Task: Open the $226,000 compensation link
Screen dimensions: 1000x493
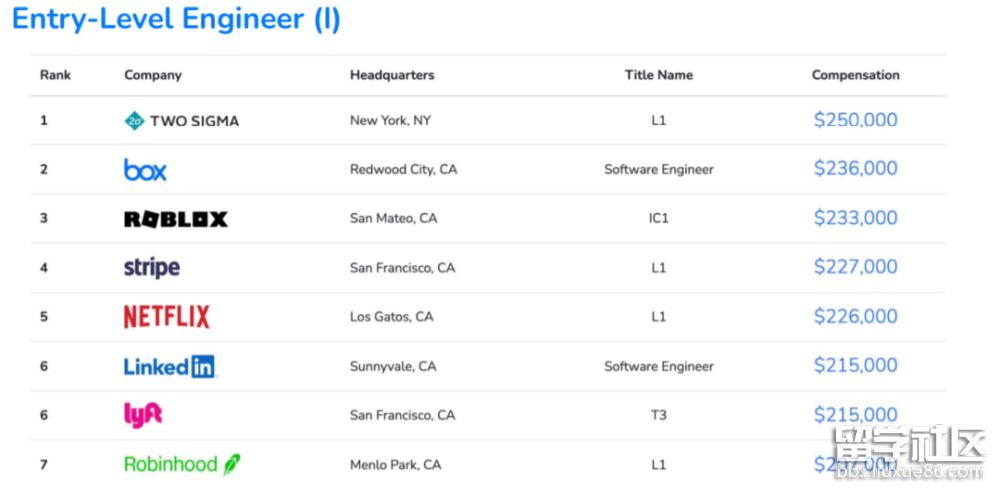Action: tap(855, 316)
